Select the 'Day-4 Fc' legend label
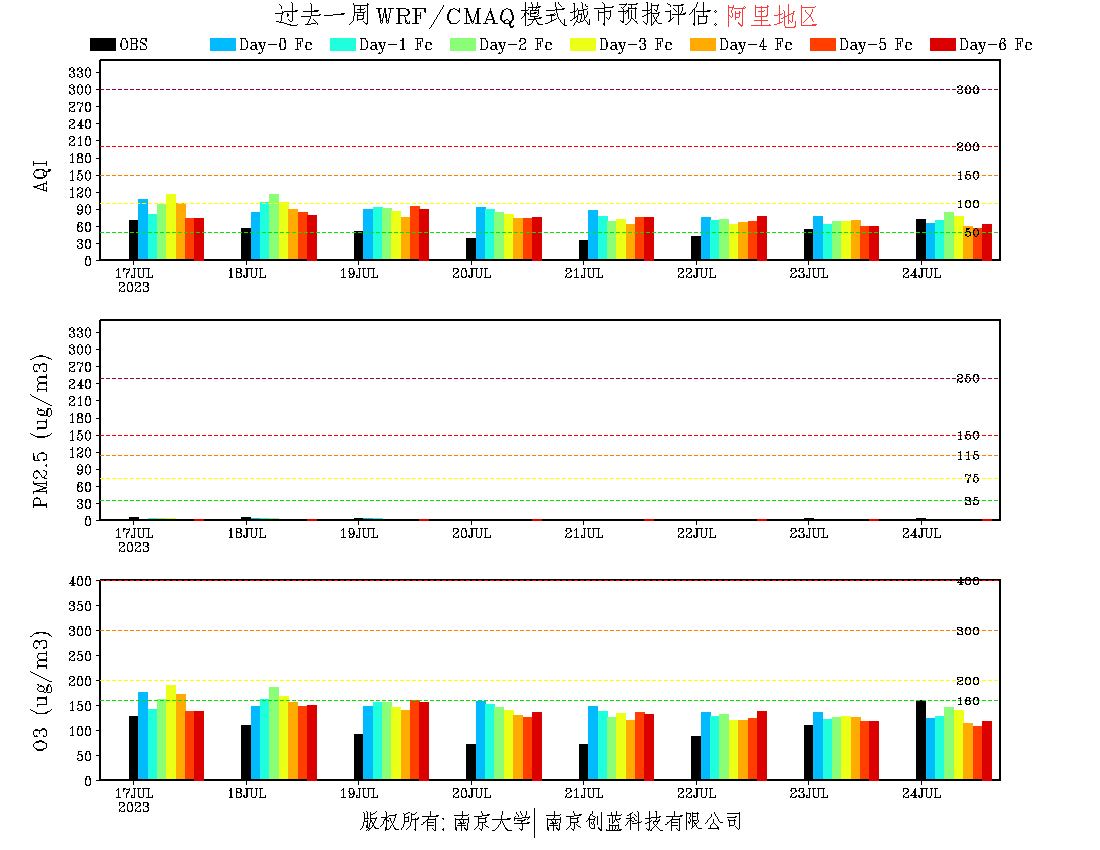 tap(756, 45)
